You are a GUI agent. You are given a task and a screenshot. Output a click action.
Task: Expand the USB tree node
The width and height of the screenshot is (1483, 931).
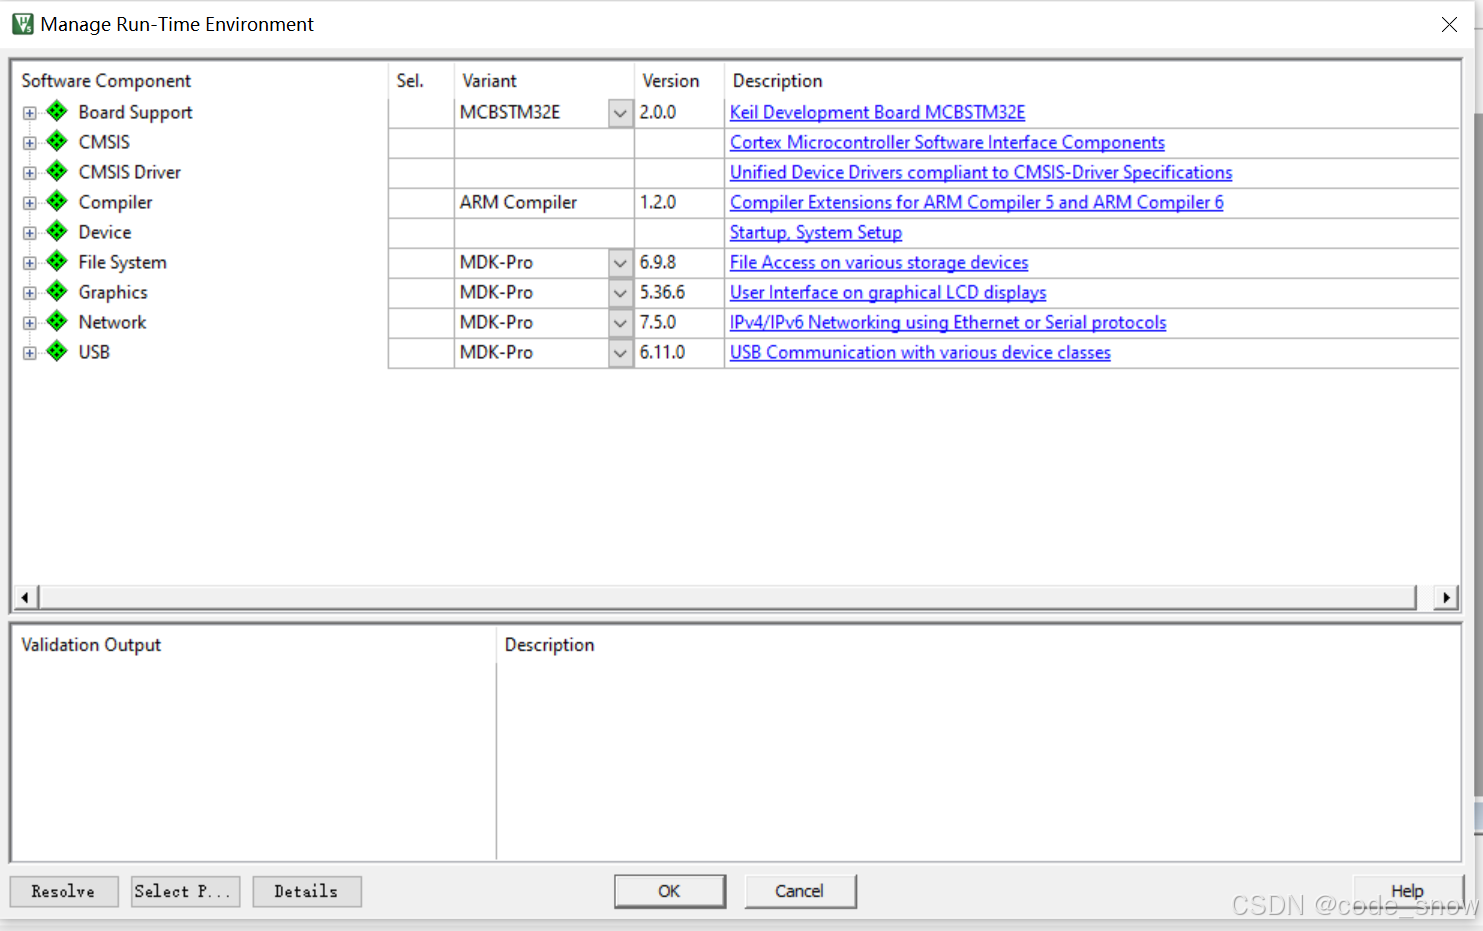pos(30,353)
